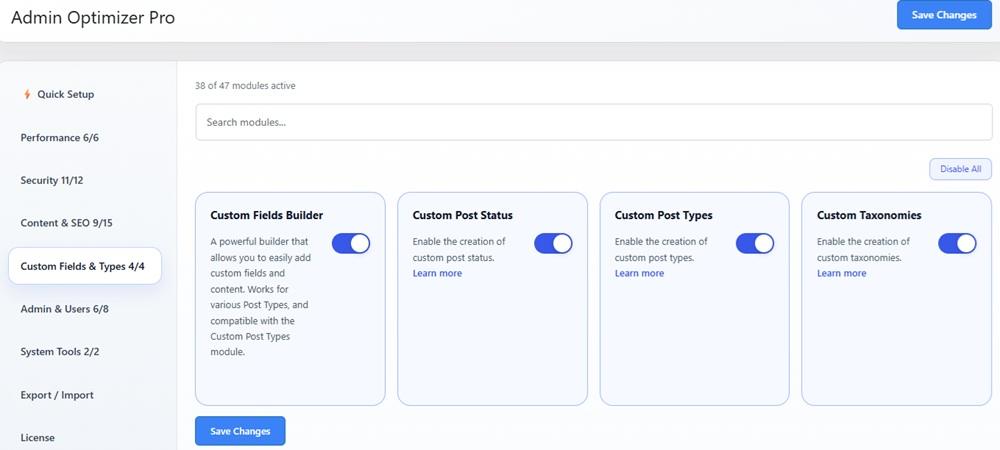Click the Custom Post Status card title

(x=462, y=215)
